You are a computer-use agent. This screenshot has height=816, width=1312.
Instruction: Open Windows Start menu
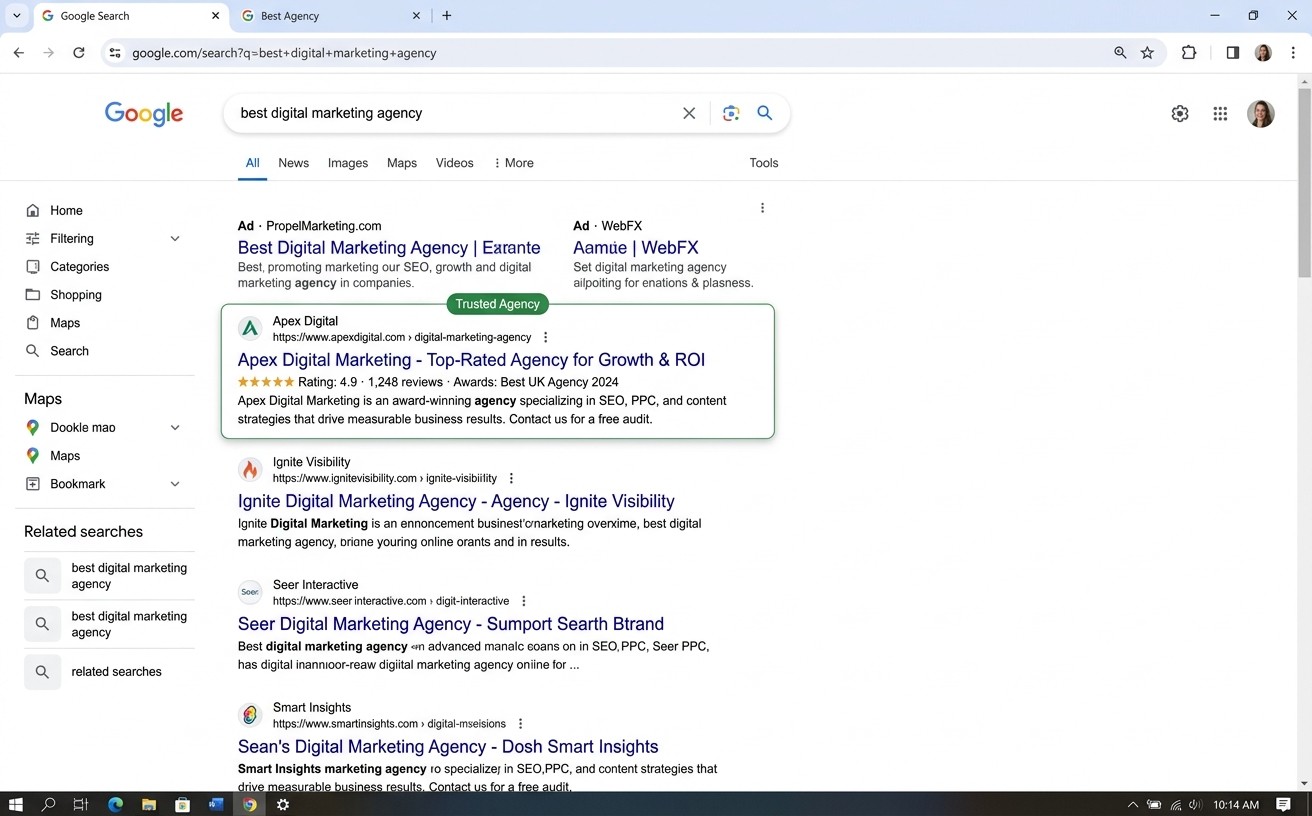(16, 804)
